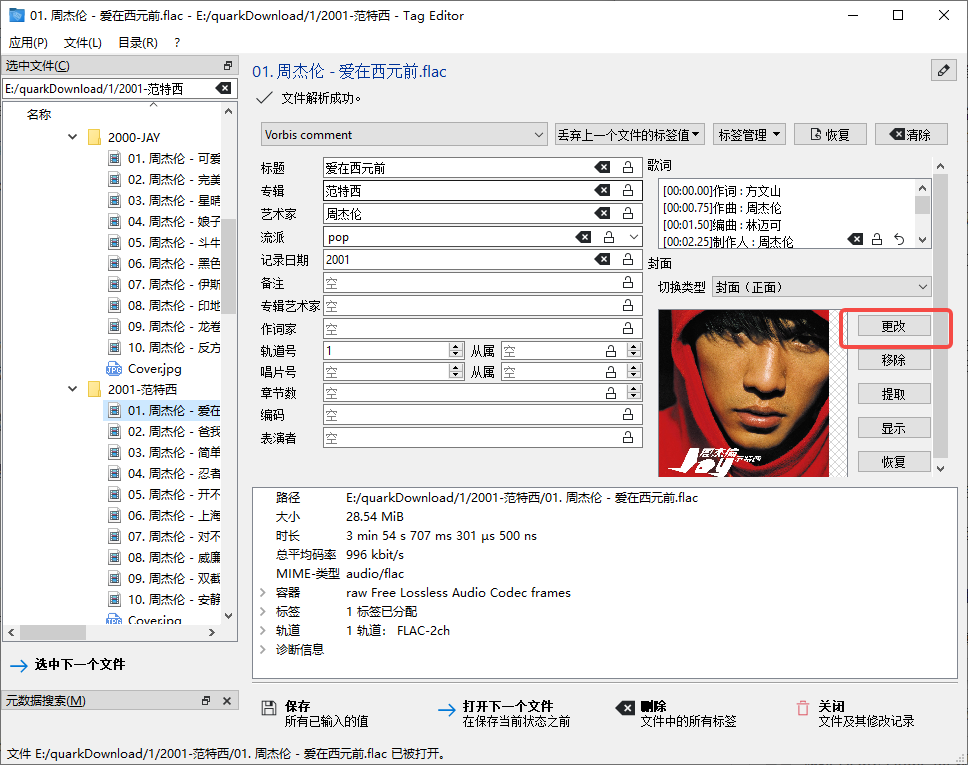The height and width of the screenshot is (765, 968).
Task: Expand the 标签 info row
Action: coord(264,612)
